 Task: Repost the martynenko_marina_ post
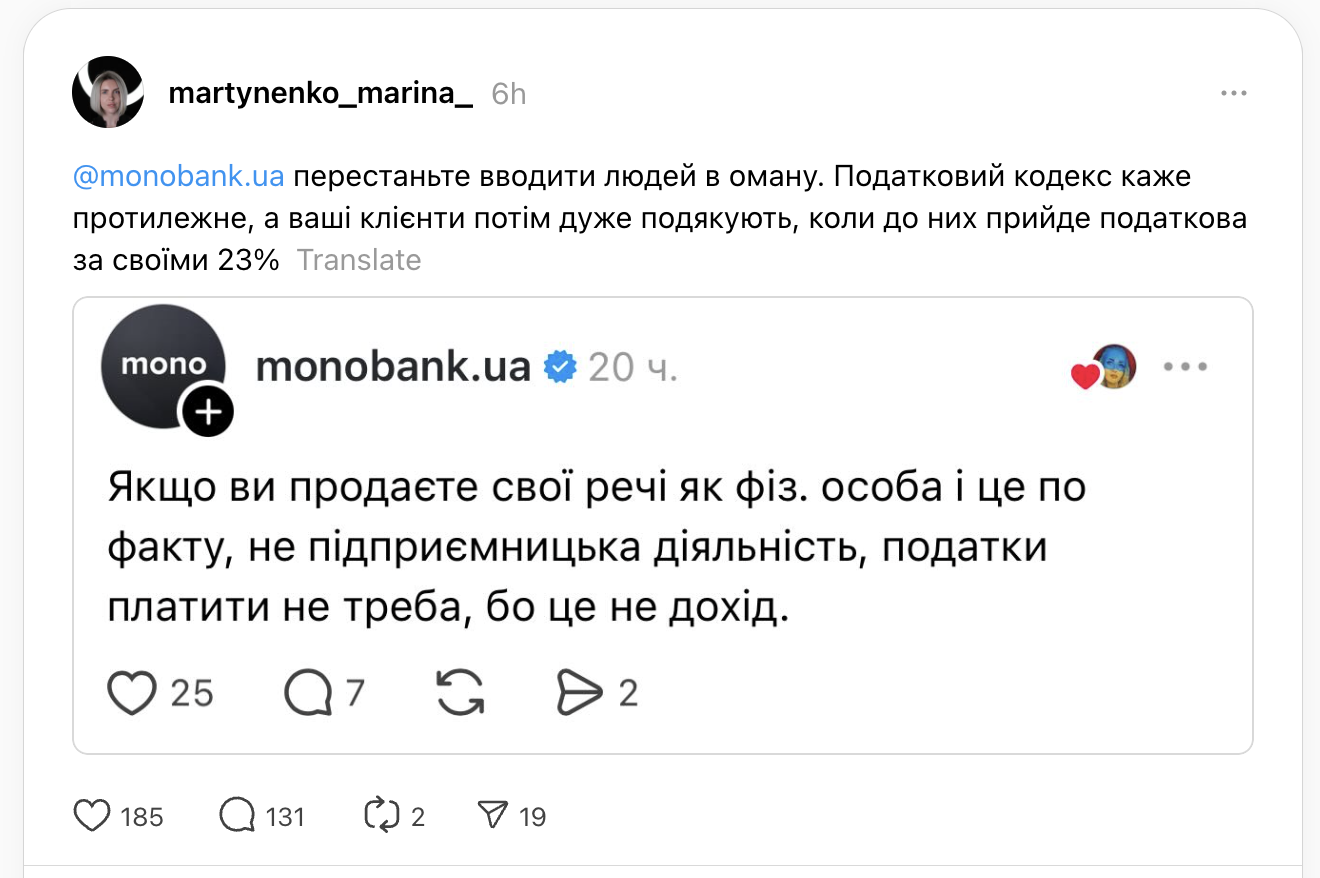point(382,816)
